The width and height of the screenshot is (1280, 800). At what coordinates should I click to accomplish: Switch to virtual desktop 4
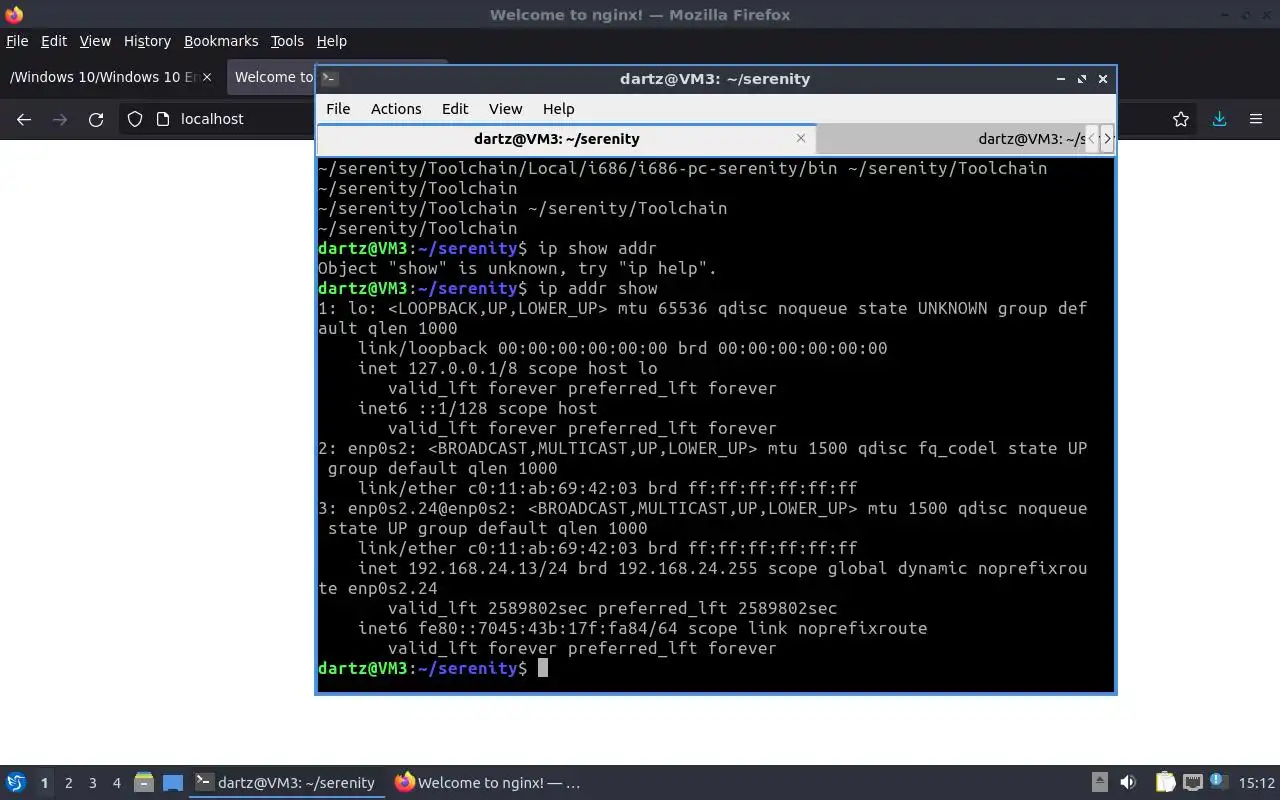click(116, 783)
